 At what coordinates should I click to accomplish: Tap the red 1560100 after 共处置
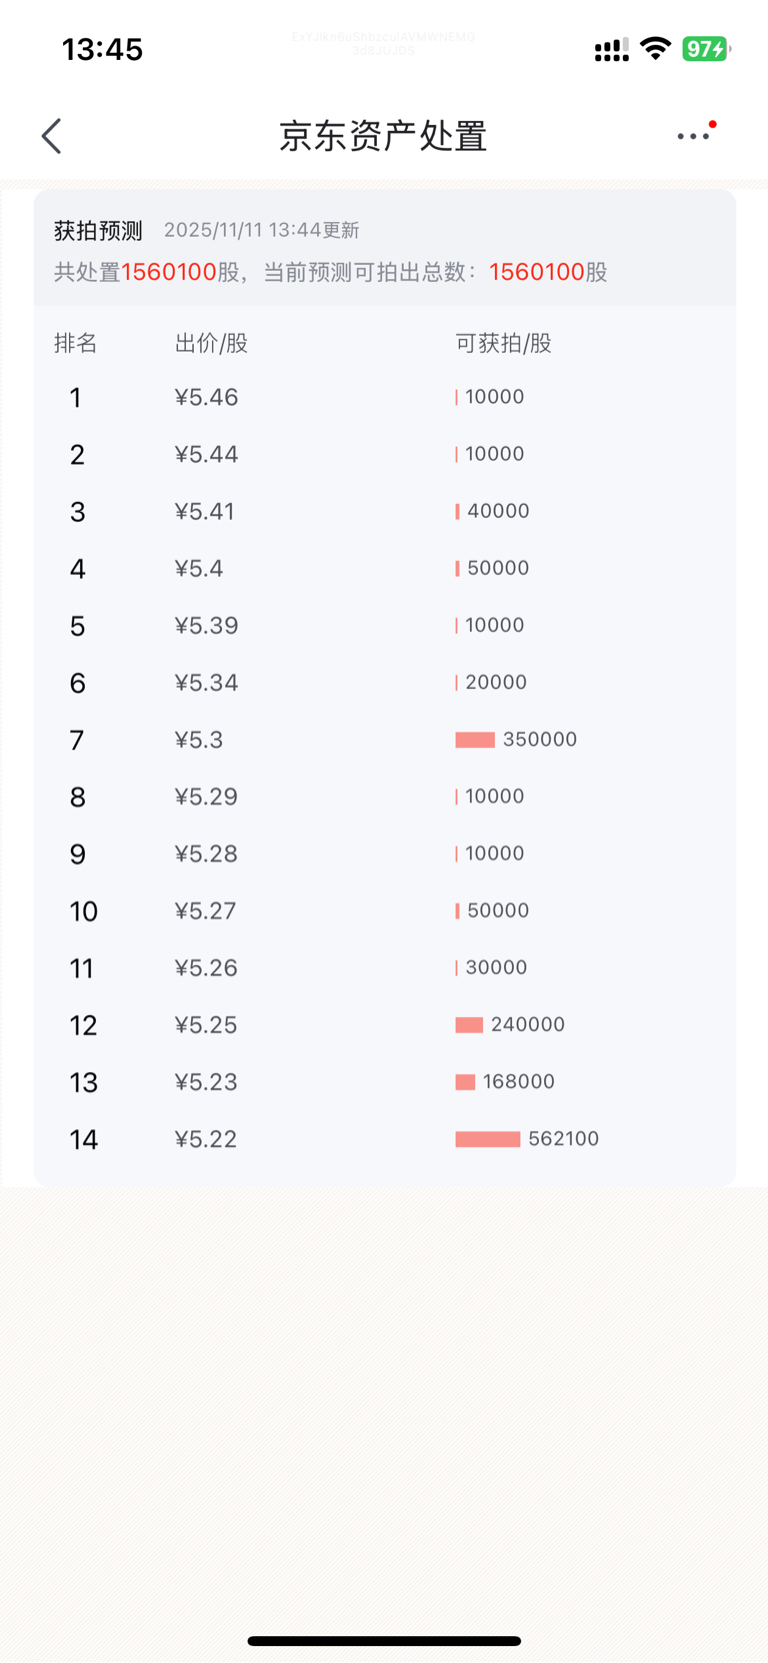[169, 273]
